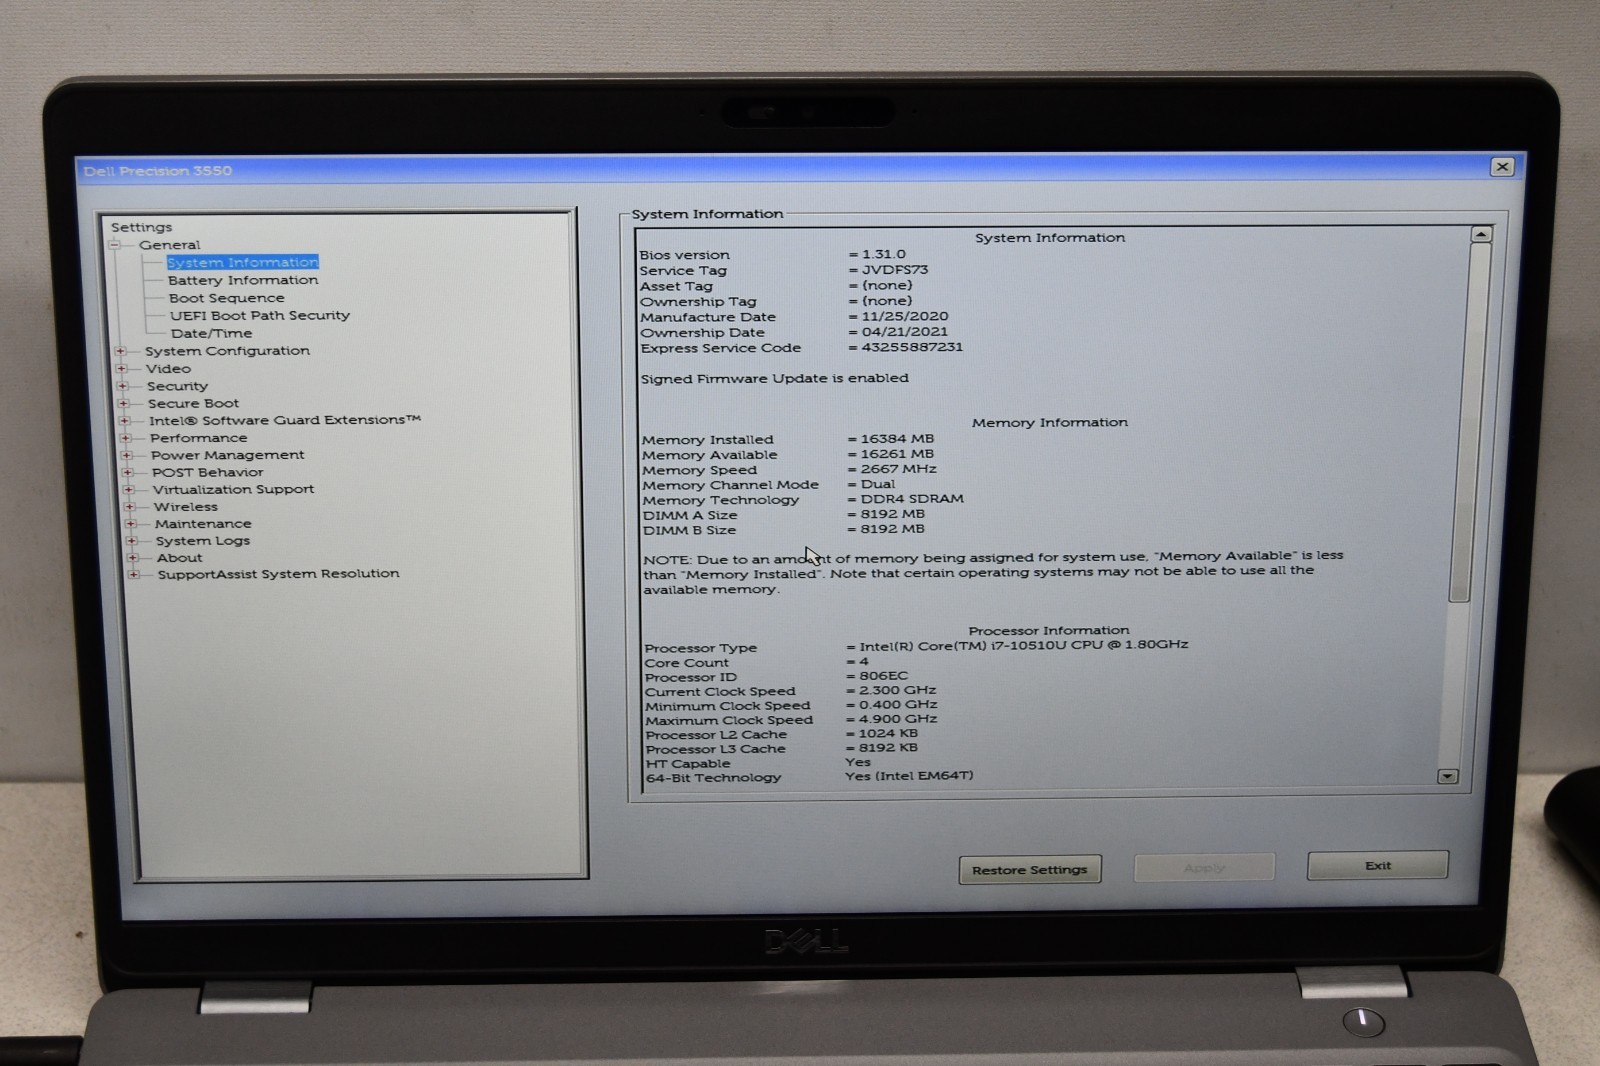The height and width of the screenshot is (1066, 1600).
Task: Click Processor L3 Cache value 8192 KB
Action: point(888,747)
